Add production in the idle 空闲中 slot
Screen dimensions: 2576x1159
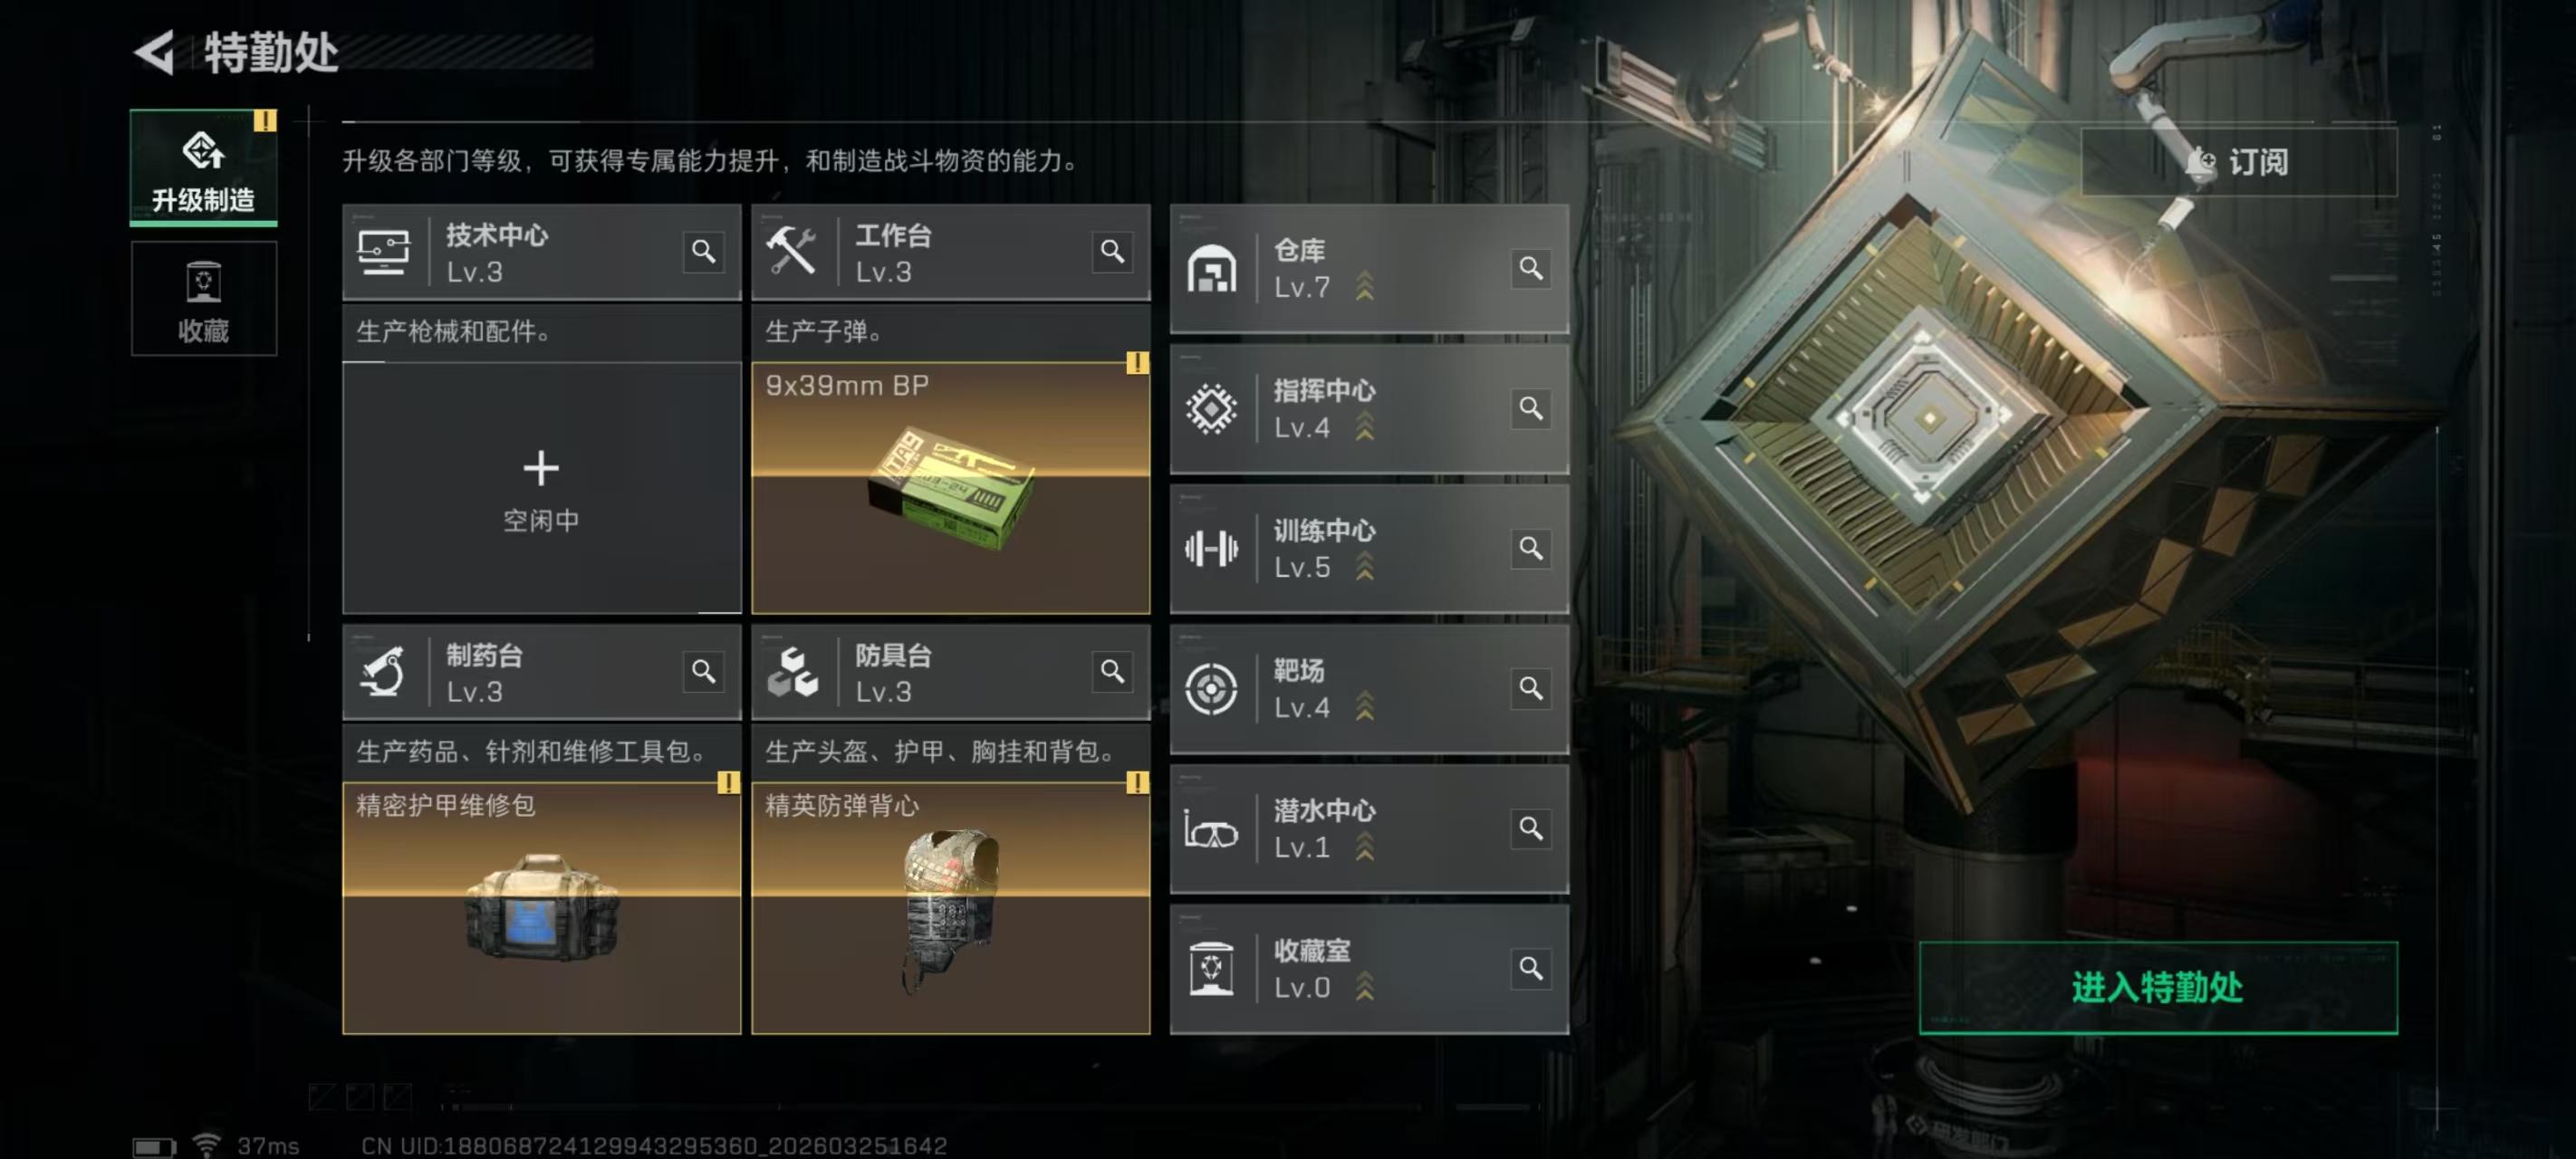(541, 488)
